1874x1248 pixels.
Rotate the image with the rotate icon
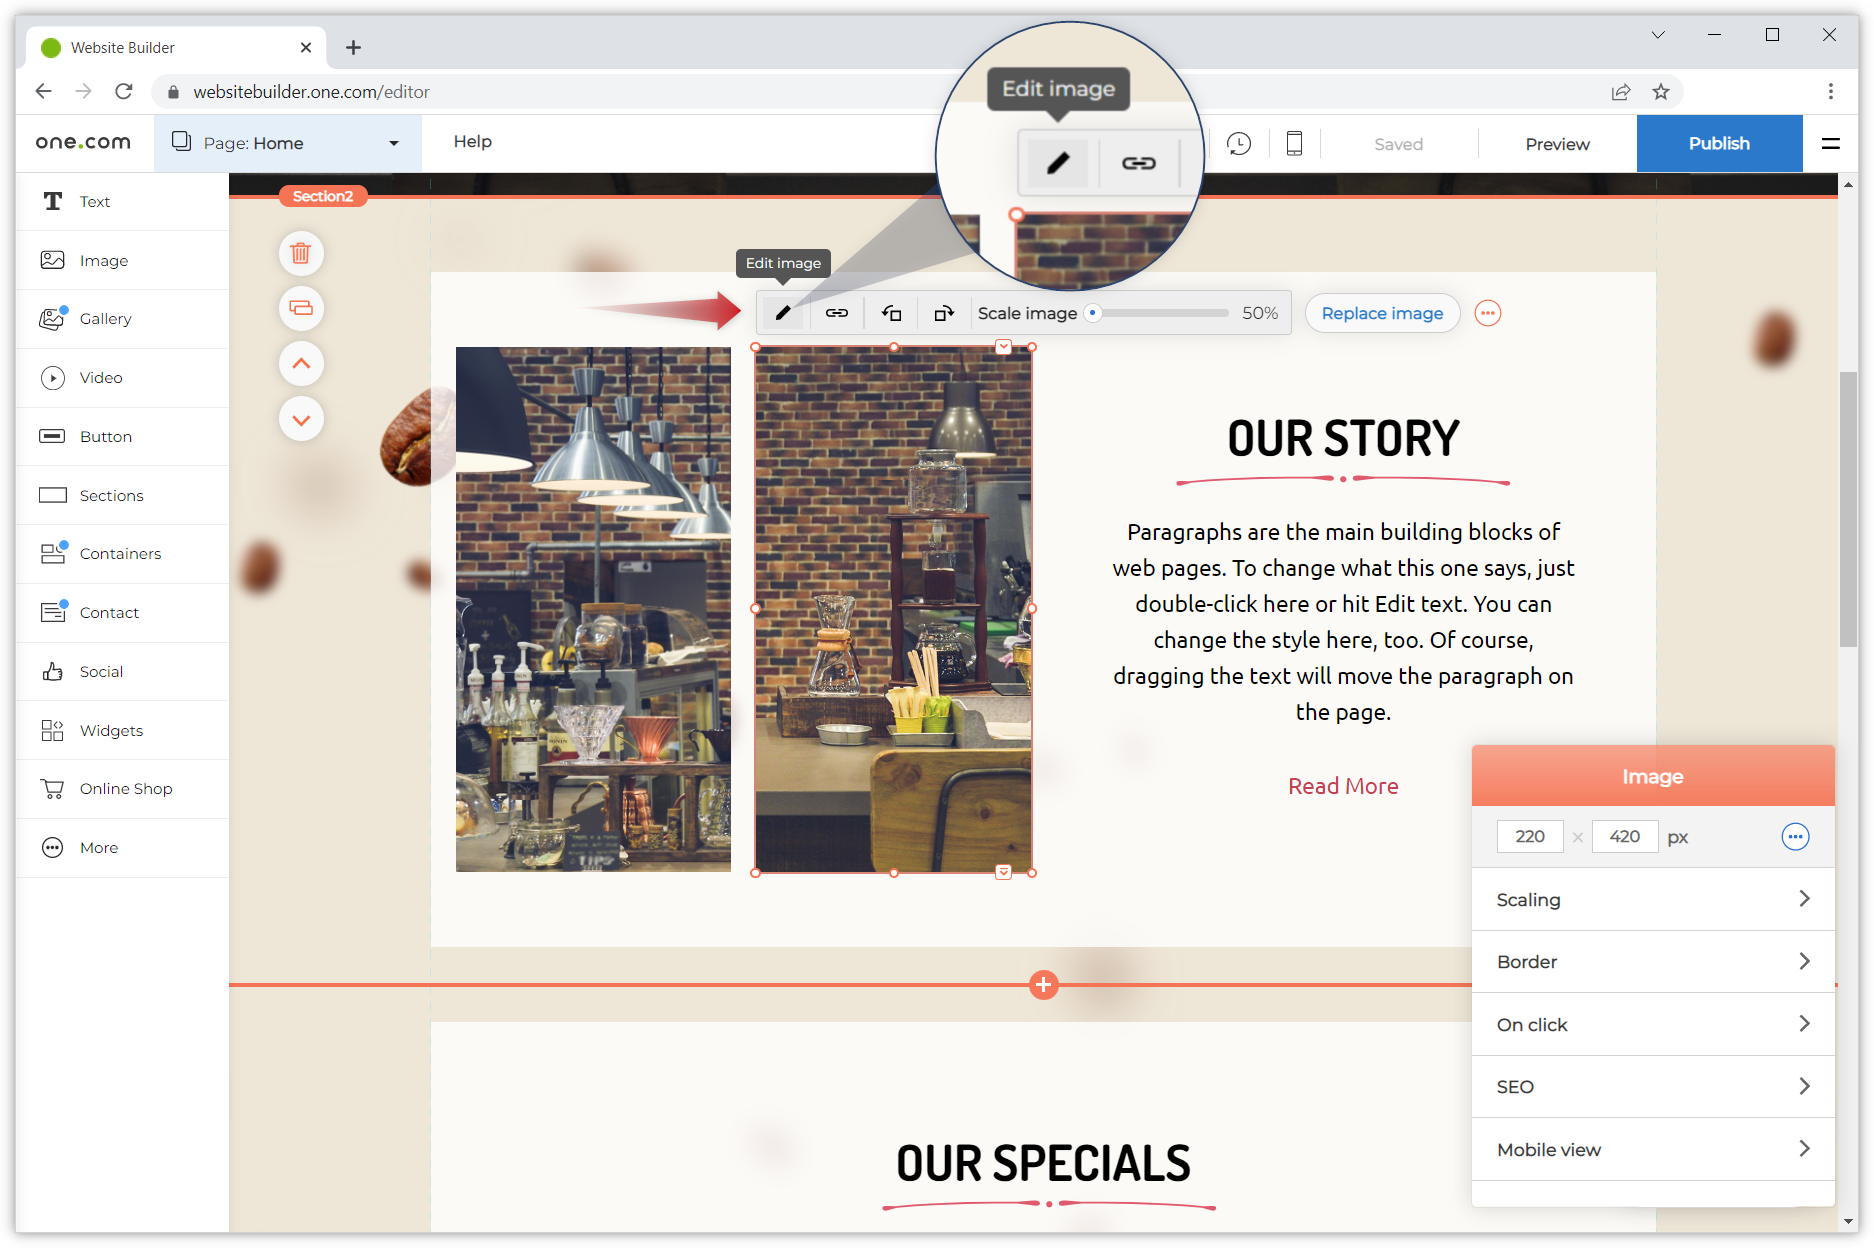click(943, 312)
